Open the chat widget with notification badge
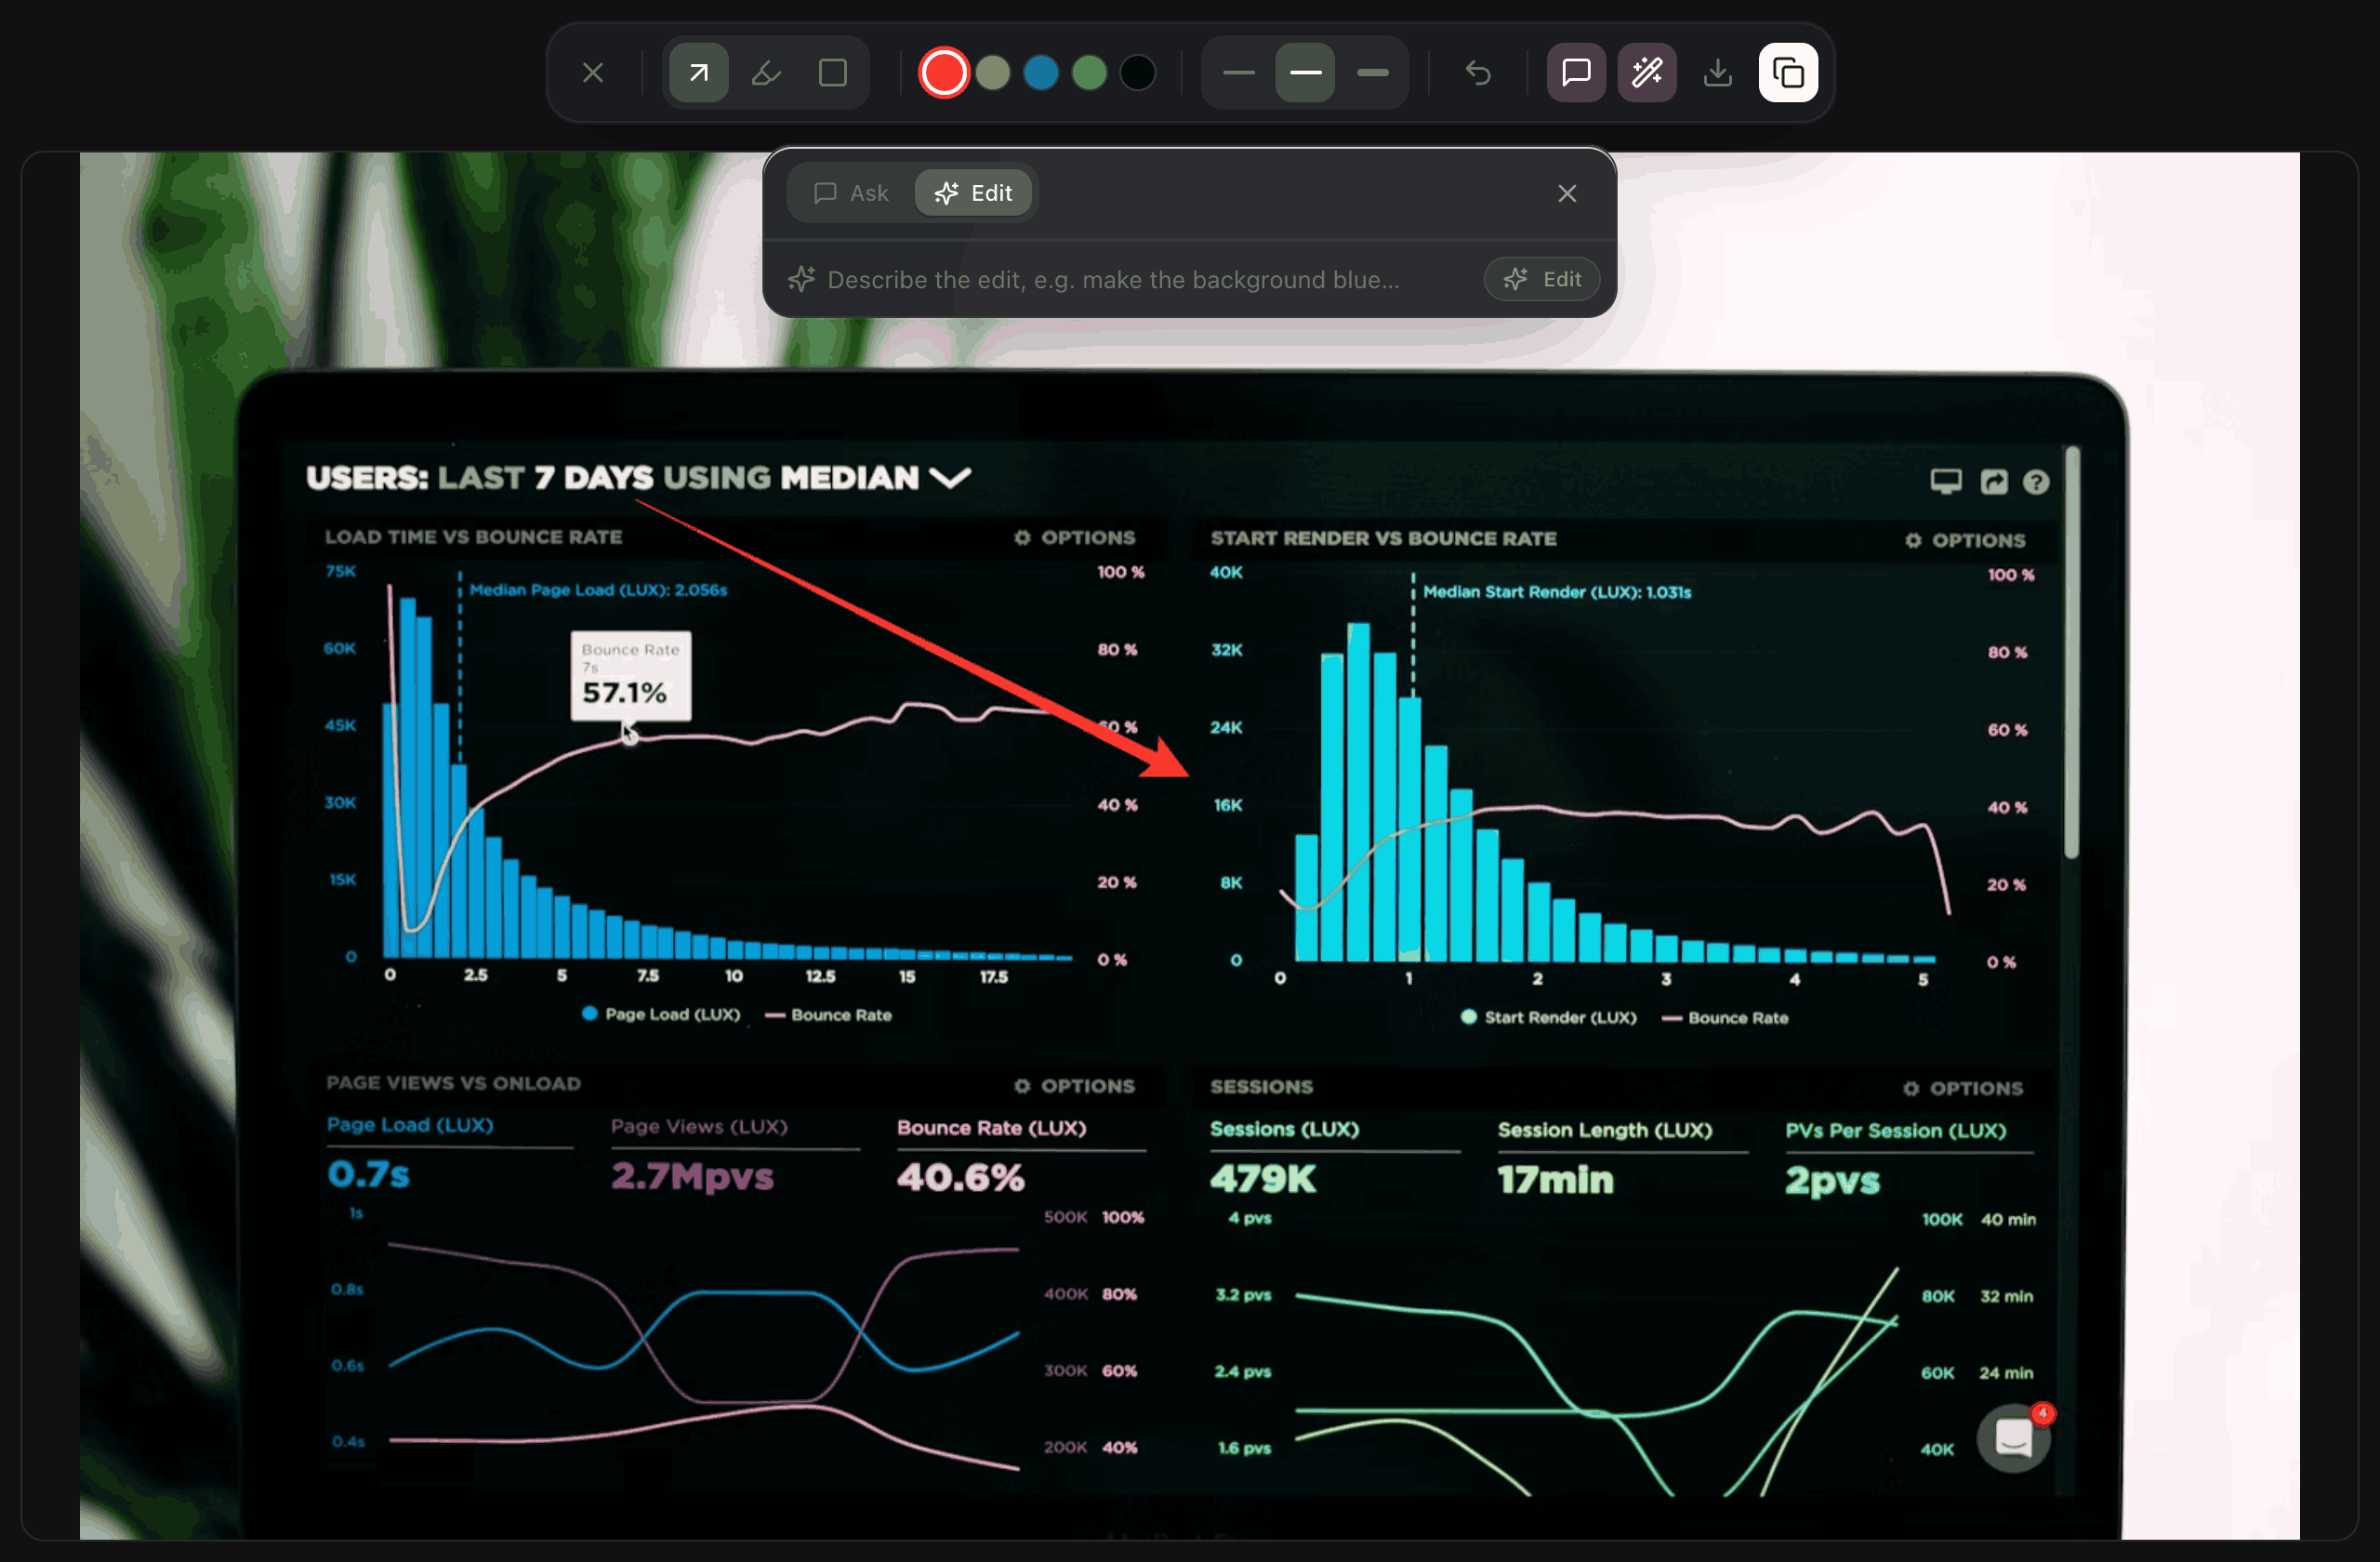This screenshot has width=2380, height=1562. point(2014,1438)
